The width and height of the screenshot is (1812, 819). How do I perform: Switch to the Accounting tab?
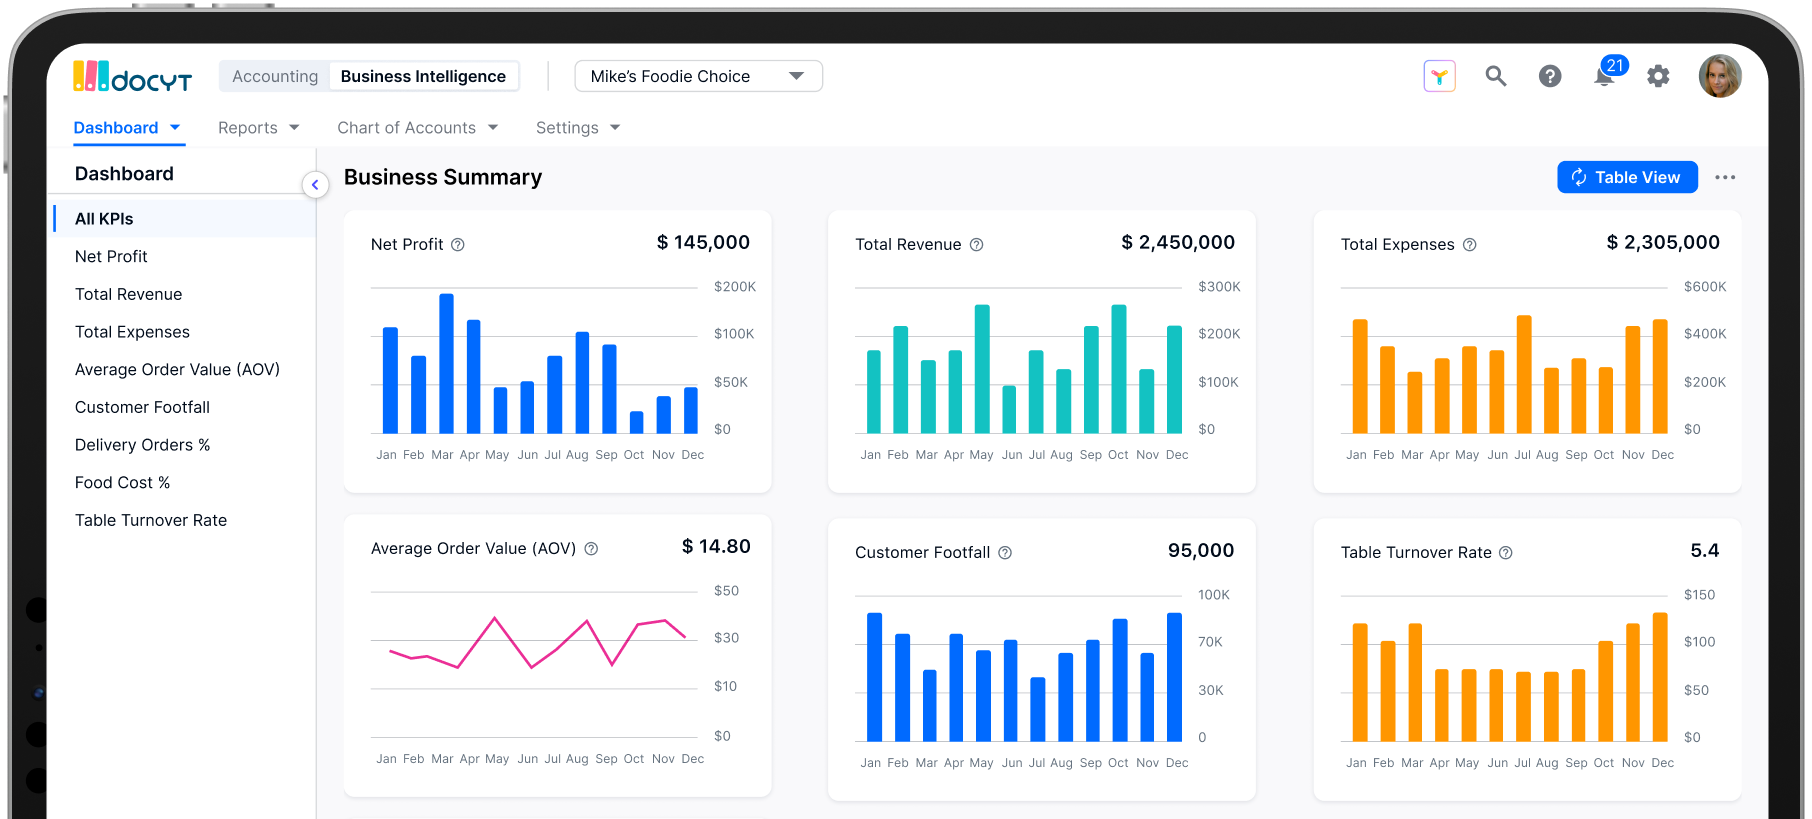[275, 76]
